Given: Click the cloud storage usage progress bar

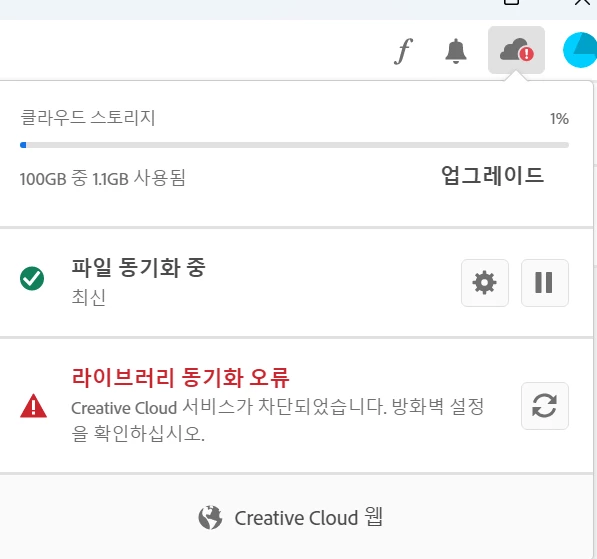Looking at the screenshot, I should 294,145.
